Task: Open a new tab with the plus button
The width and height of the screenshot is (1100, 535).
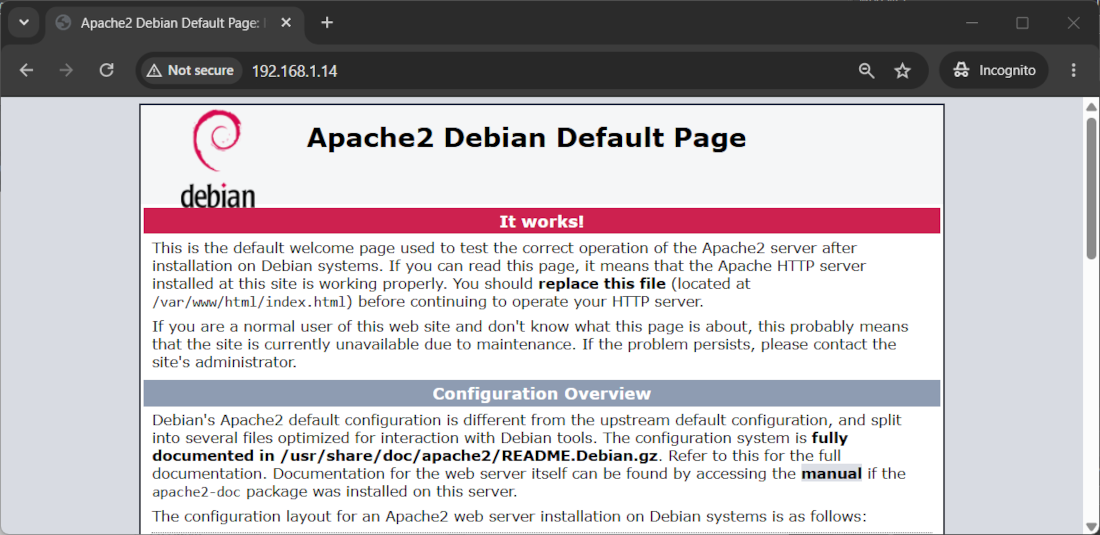Action: click(x=326, y=22)
